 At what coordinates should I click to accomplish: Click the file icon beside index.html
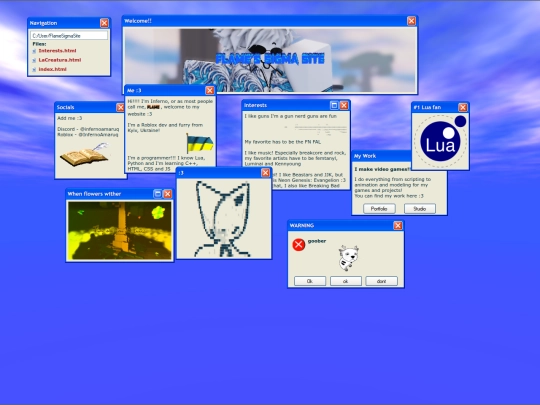(x=34, y=70)
